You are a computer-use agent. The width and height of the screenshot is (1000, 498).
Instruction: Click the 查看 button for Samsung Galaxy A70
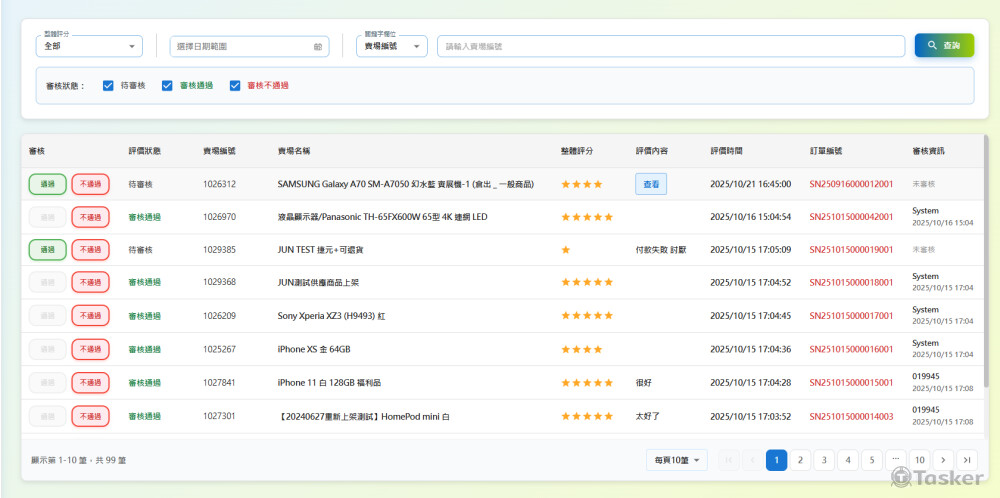[651, 184]
